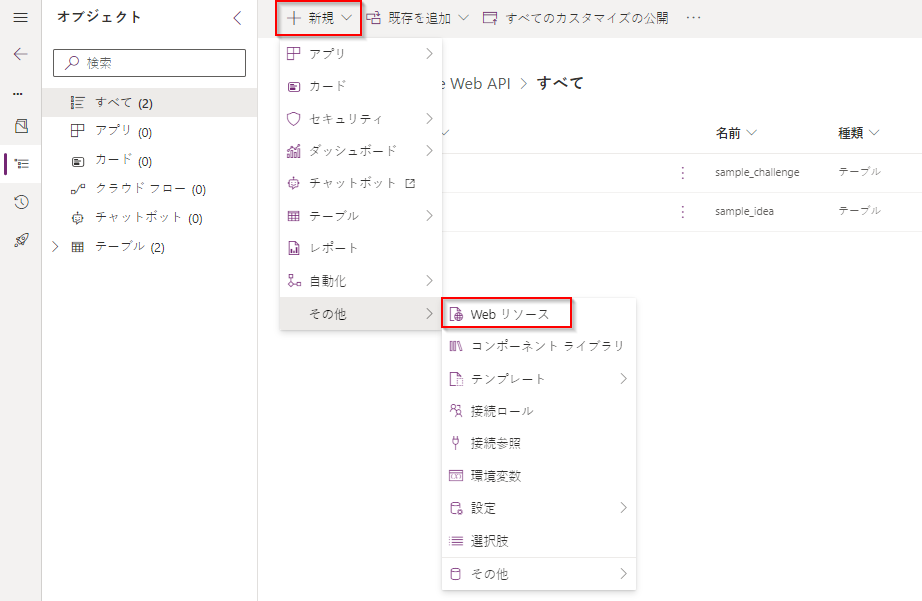
Task: Click the すべて breadcrumb heading
Action: 560,84
